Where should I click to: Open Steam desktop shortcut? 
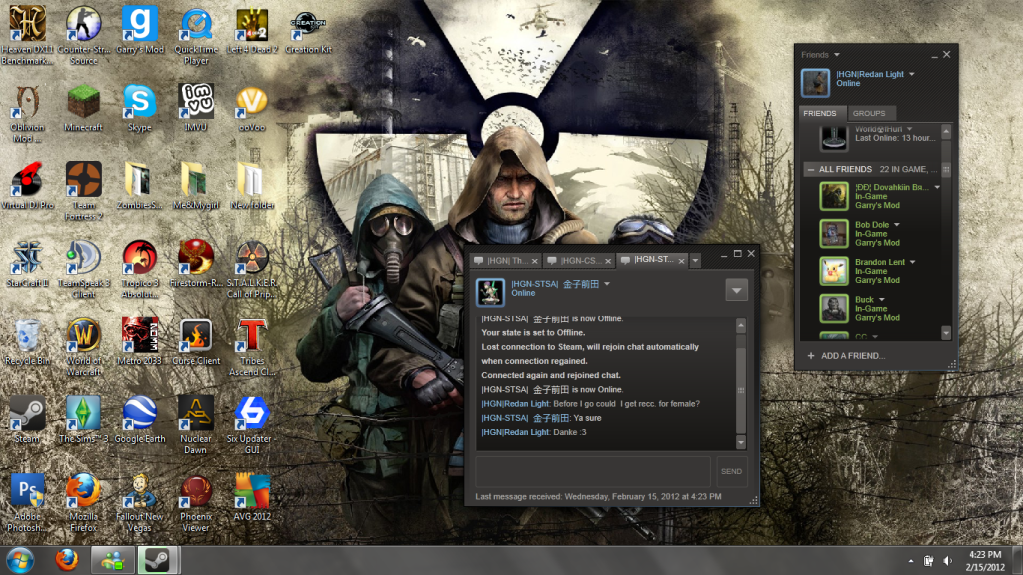27,419
